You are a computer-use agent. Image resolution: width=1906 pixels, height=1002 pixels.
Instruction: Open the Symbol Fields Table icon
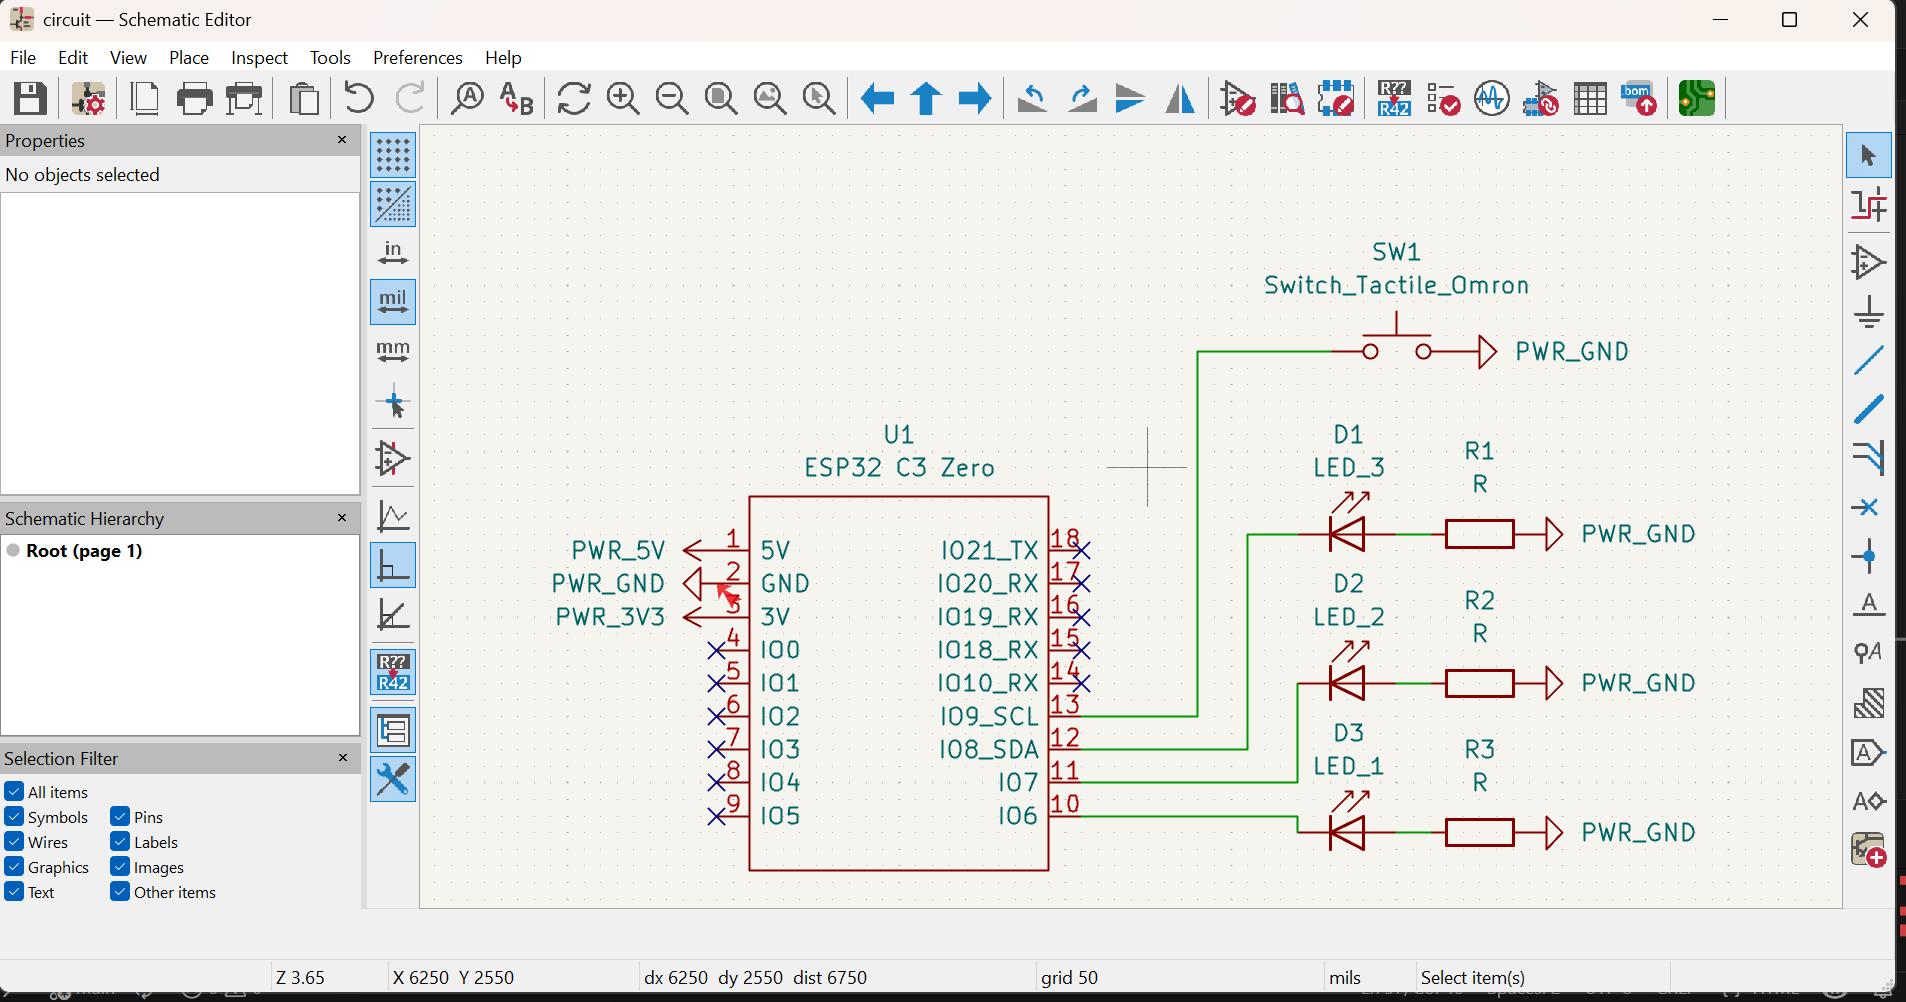pyautogui.click(x=1590, y=99)
